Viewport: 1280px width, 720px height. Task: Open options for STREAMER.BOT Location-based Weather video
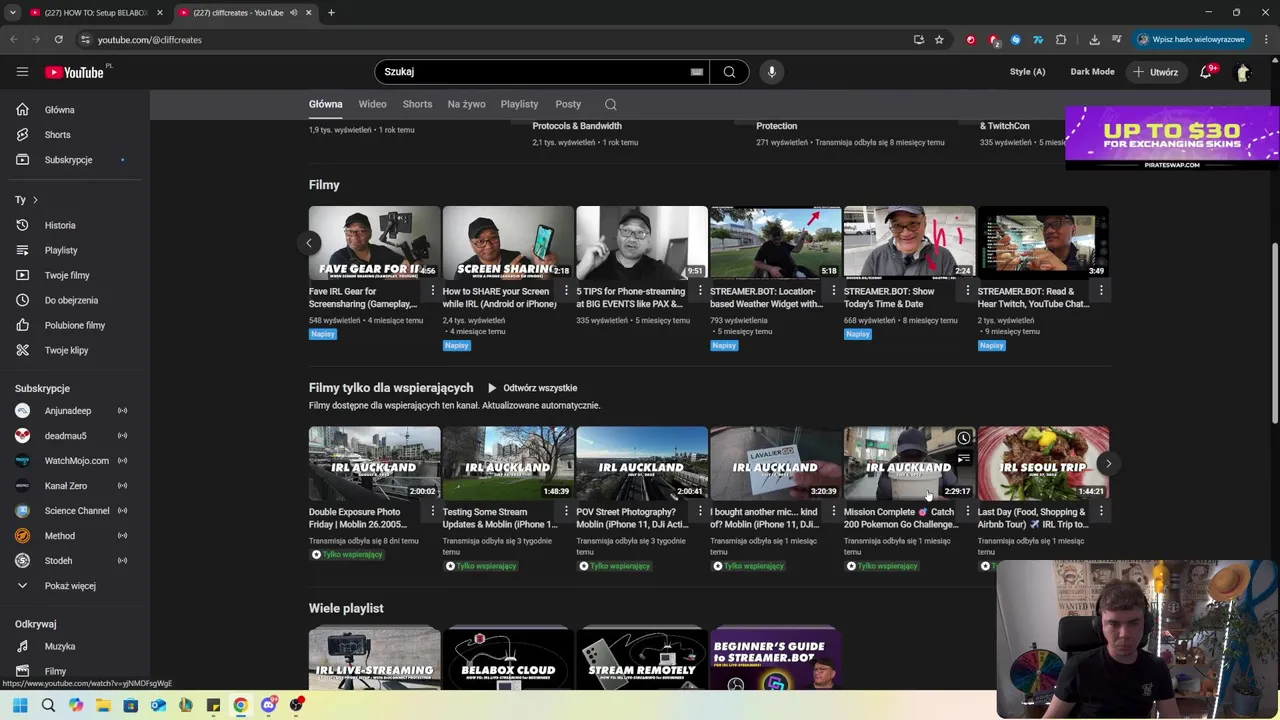[833, 291]
